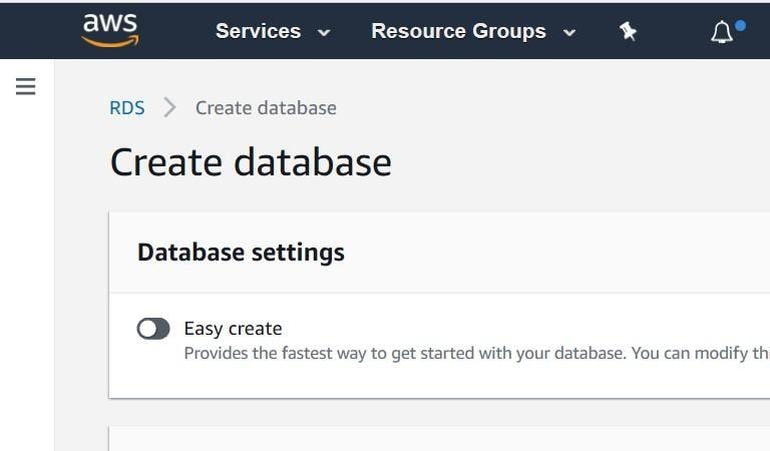This screenshot has height=451, width=770.
Task: Open the notifications bell icon
Action: pyautogui.click(x=721, y=32)
